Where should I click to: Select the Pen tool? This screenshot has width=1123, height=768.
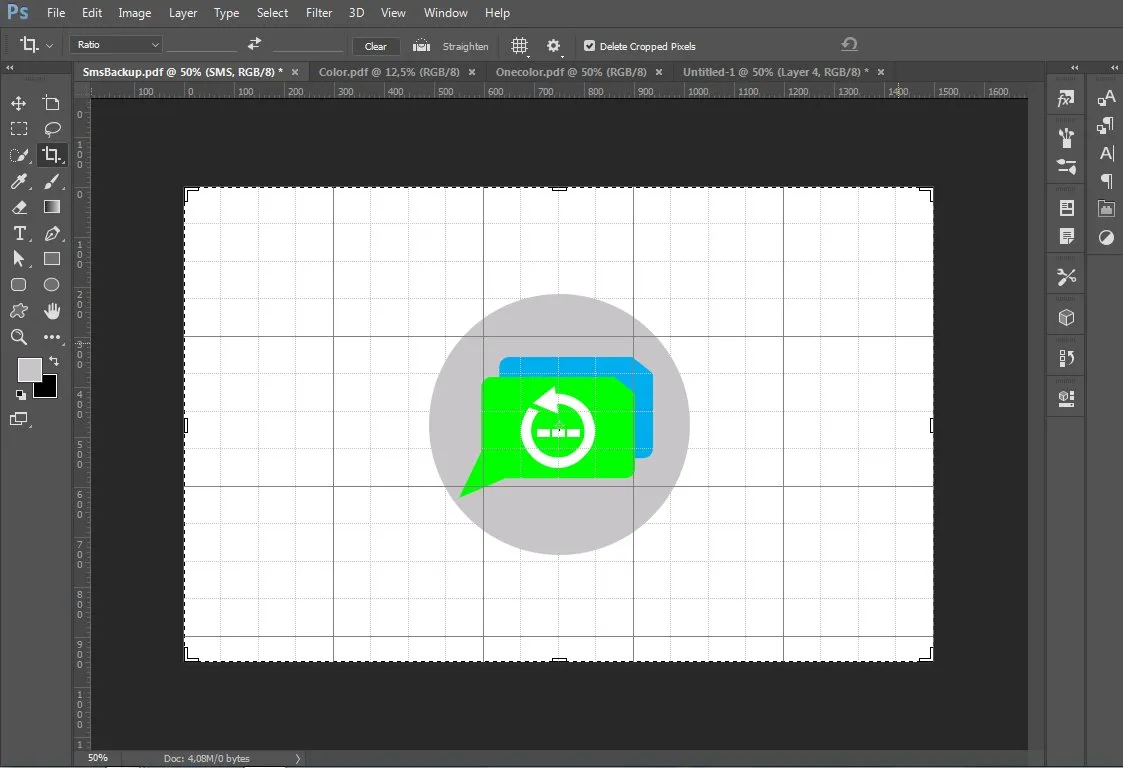tap(52, 234)
